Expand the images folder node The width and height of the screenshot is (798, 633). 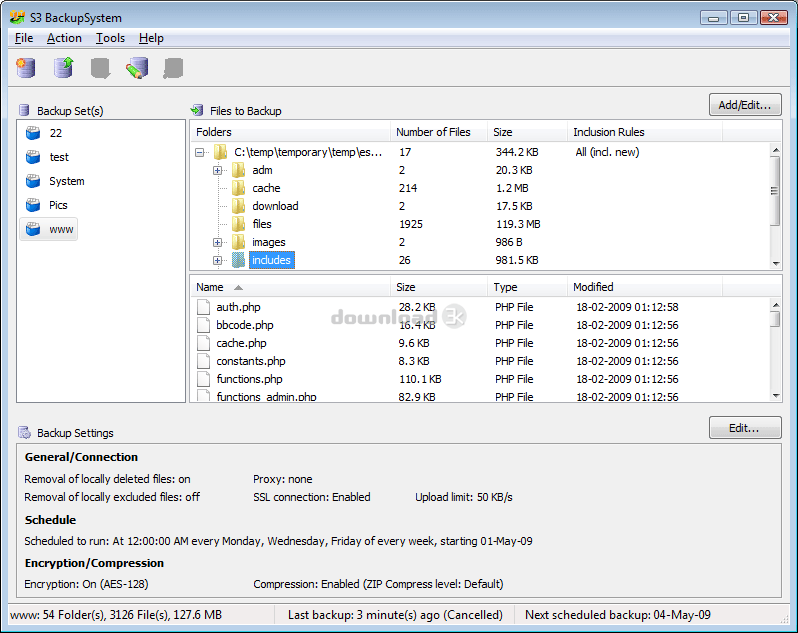tap(217, 242)
